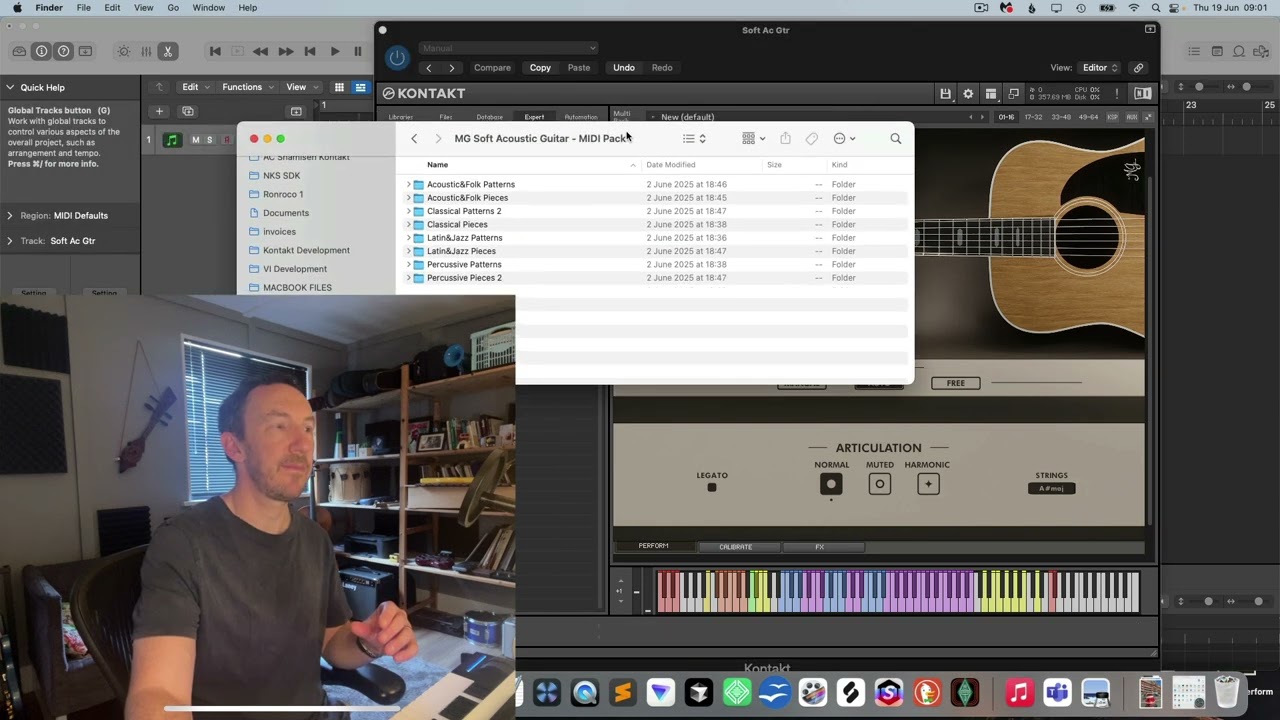This screenshot has width=1280, height=720.
Task: Mute track 1 with M button
Action: 195,140
